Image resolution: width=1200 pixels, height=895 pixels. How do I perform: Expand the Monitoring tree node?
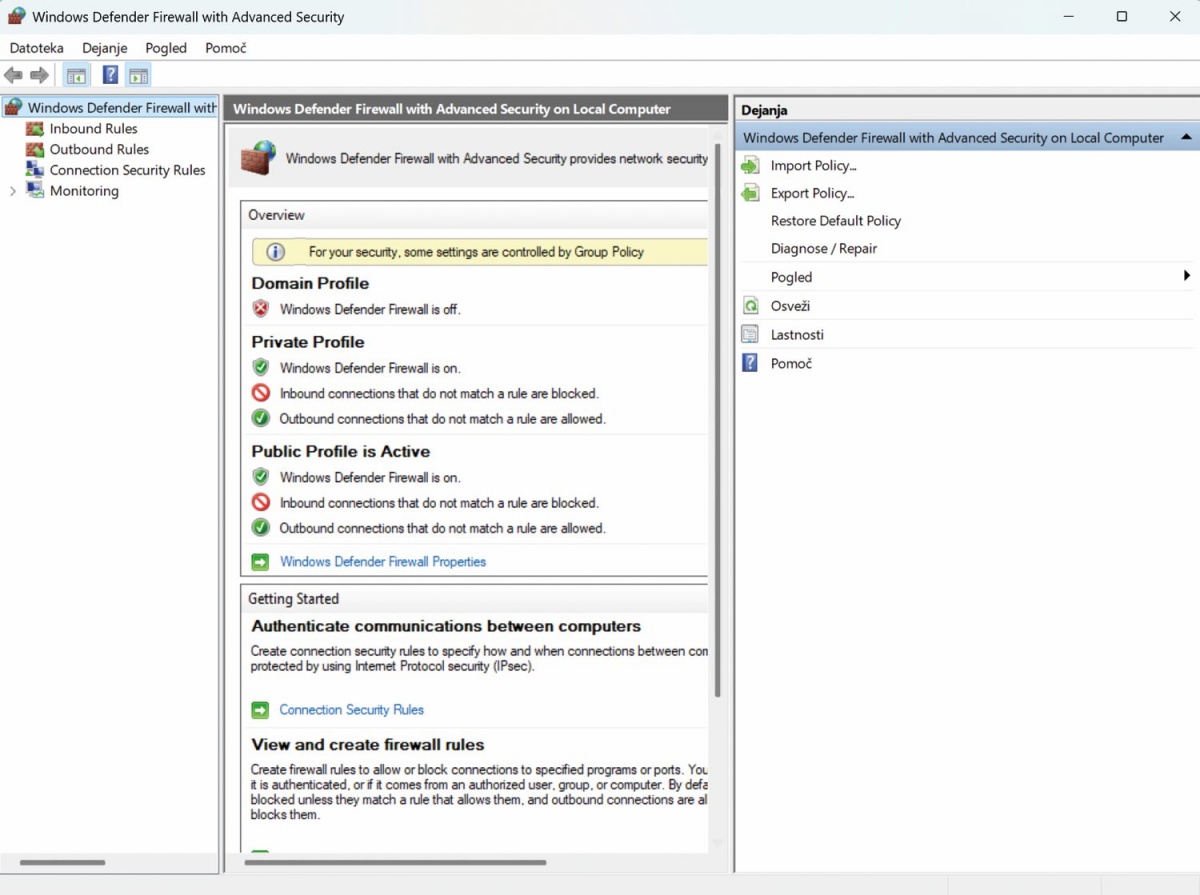(x=12, y=191)
